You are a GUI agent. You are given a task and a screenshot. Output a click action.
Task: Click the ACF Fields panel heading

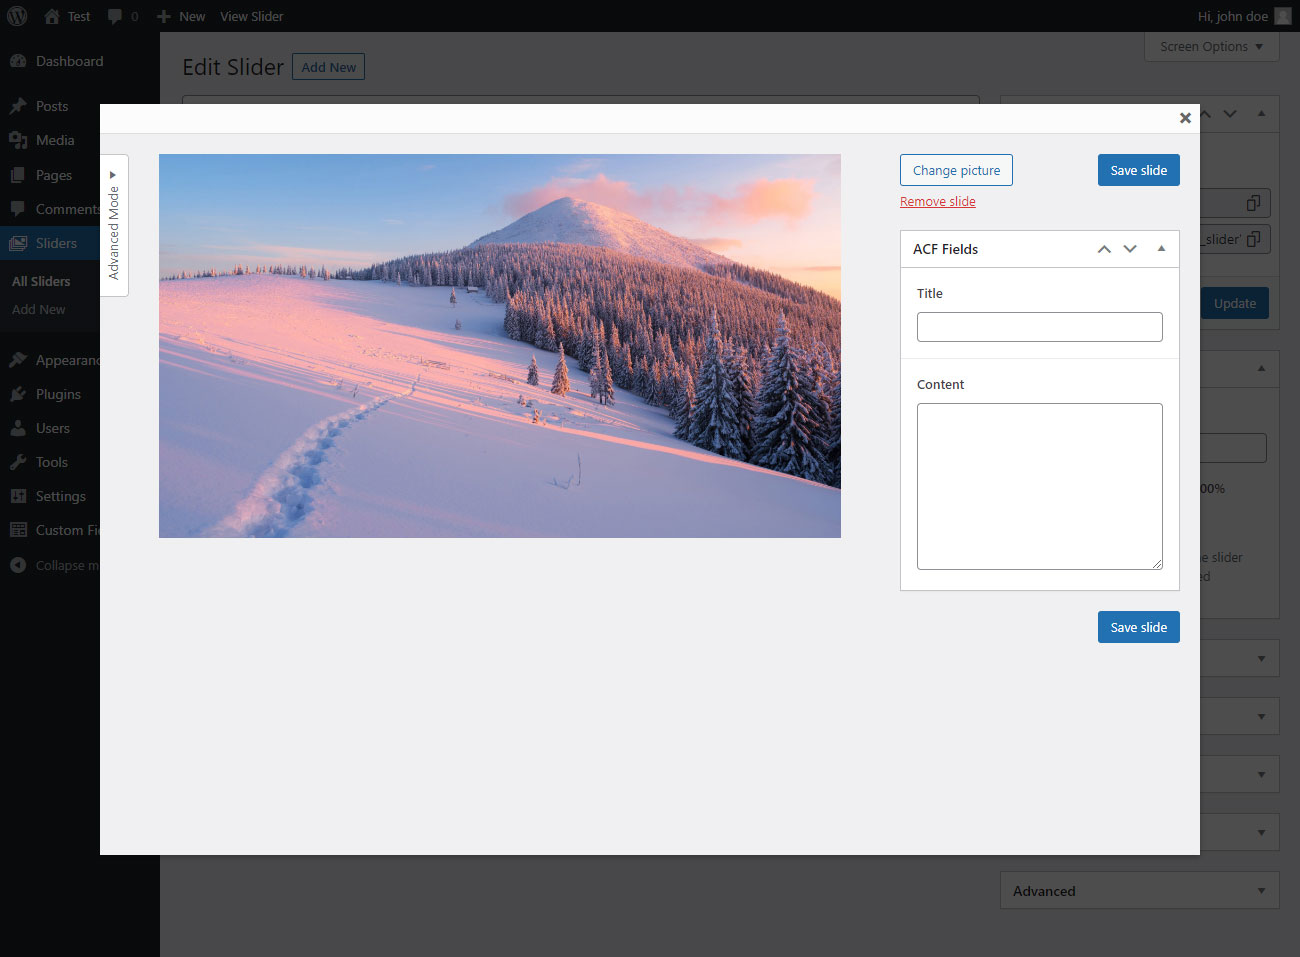point(945,249)
